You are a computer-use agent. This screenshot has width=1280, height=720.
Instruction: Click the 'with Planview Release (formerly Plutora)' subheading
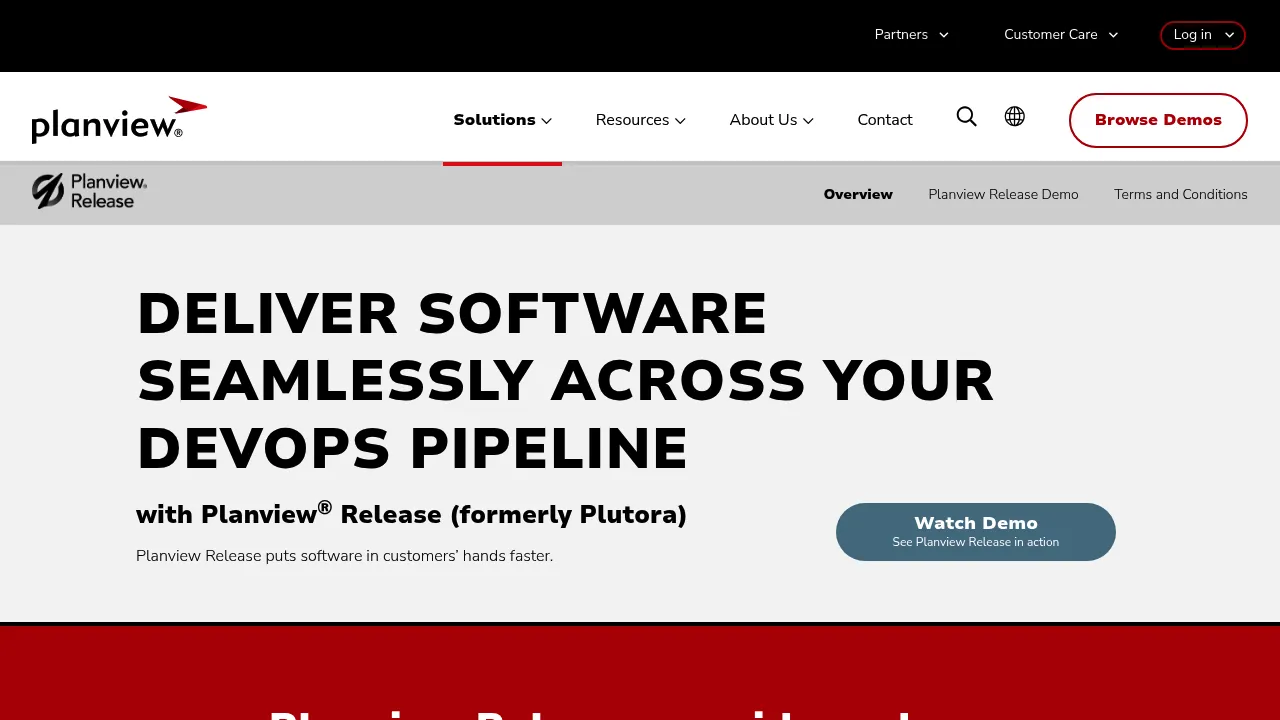point(411,513)
